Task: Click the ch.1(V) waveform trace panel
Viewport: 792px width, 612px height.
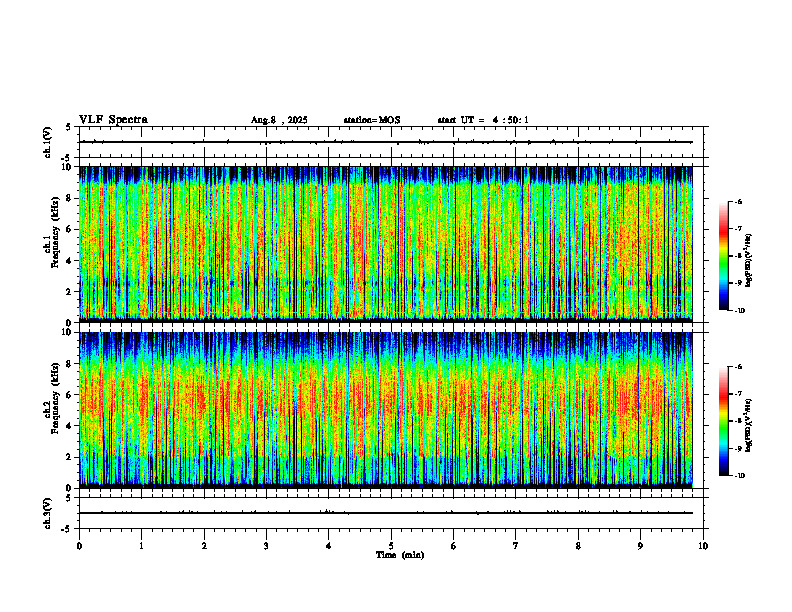Action: click(391, 142)
